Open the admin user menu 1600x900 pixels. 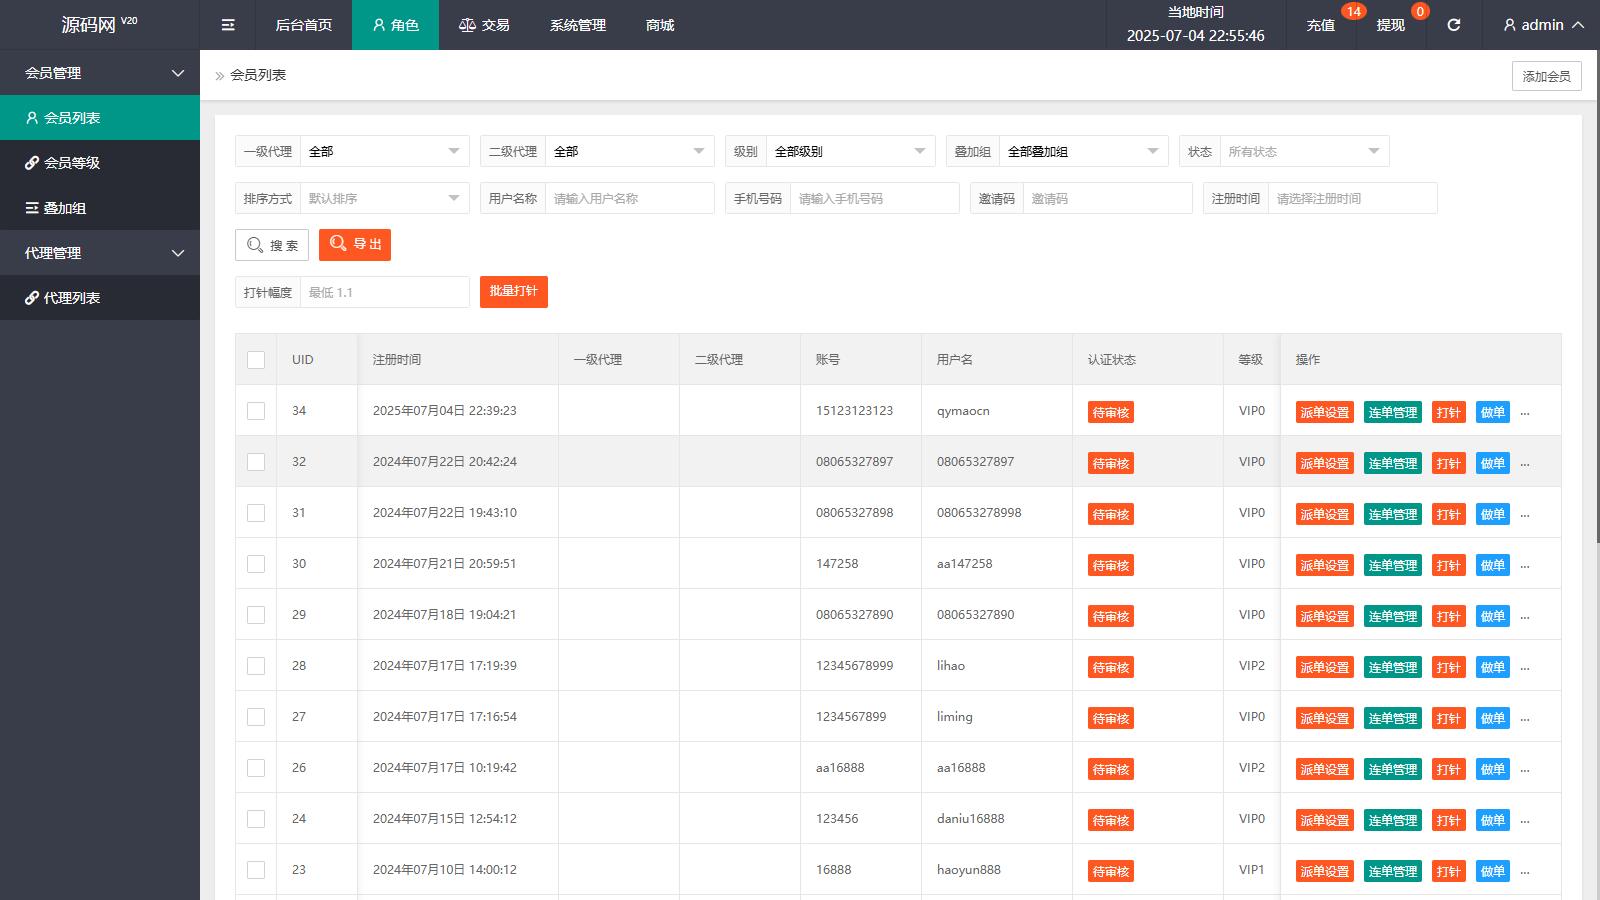[x=1543, y=25]
